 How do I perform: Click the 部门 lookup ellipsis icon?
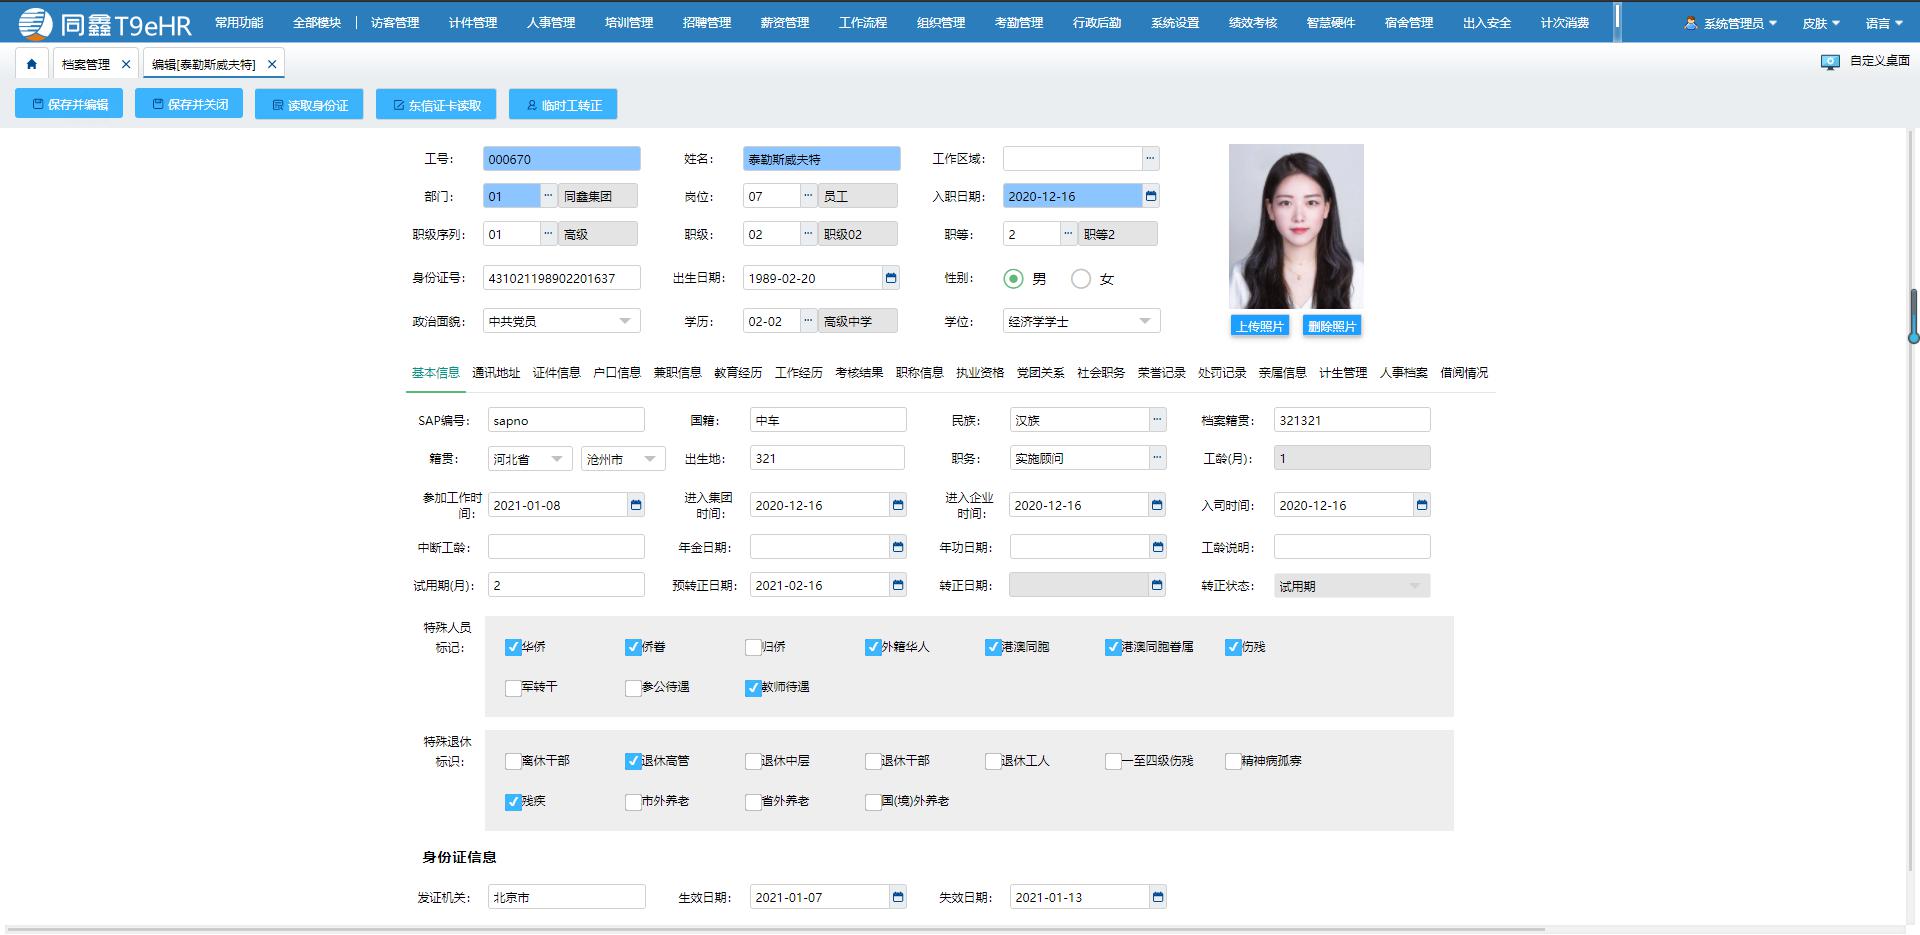(546, 195)
